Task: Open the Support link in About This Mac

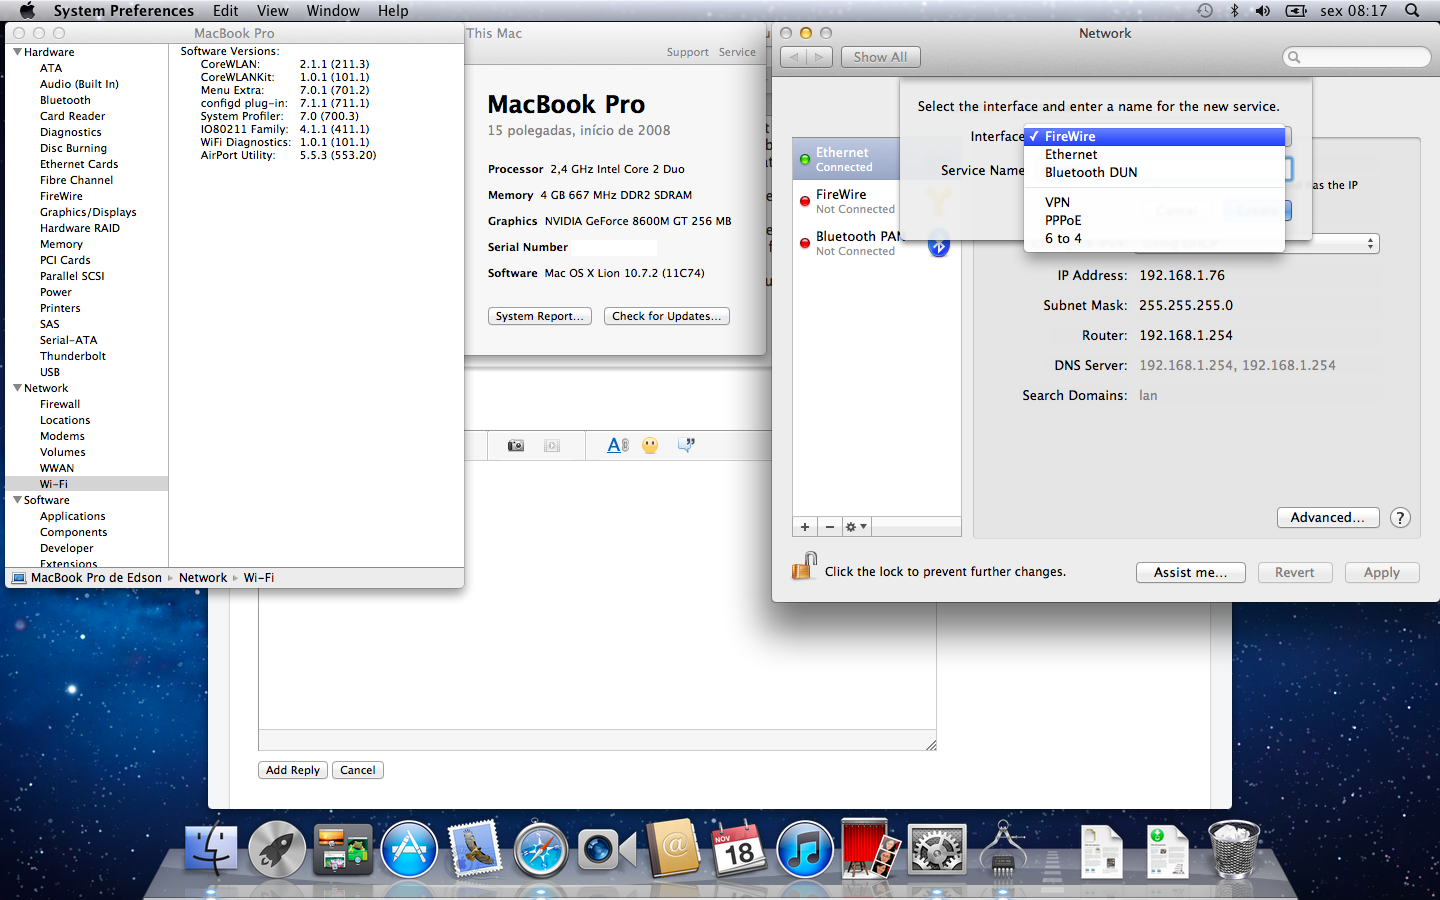Action: click(688, 52)
